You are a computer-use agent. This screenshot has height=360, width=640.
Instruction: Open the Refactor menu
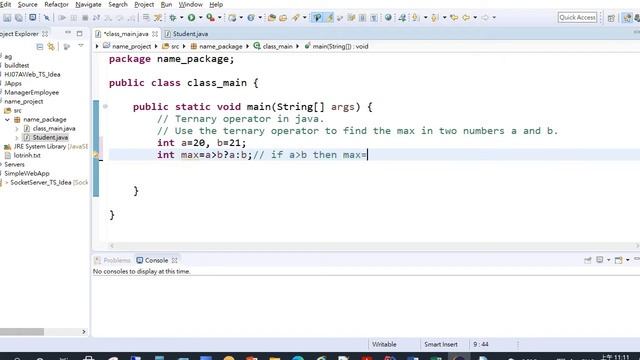(x=56, y=4)
